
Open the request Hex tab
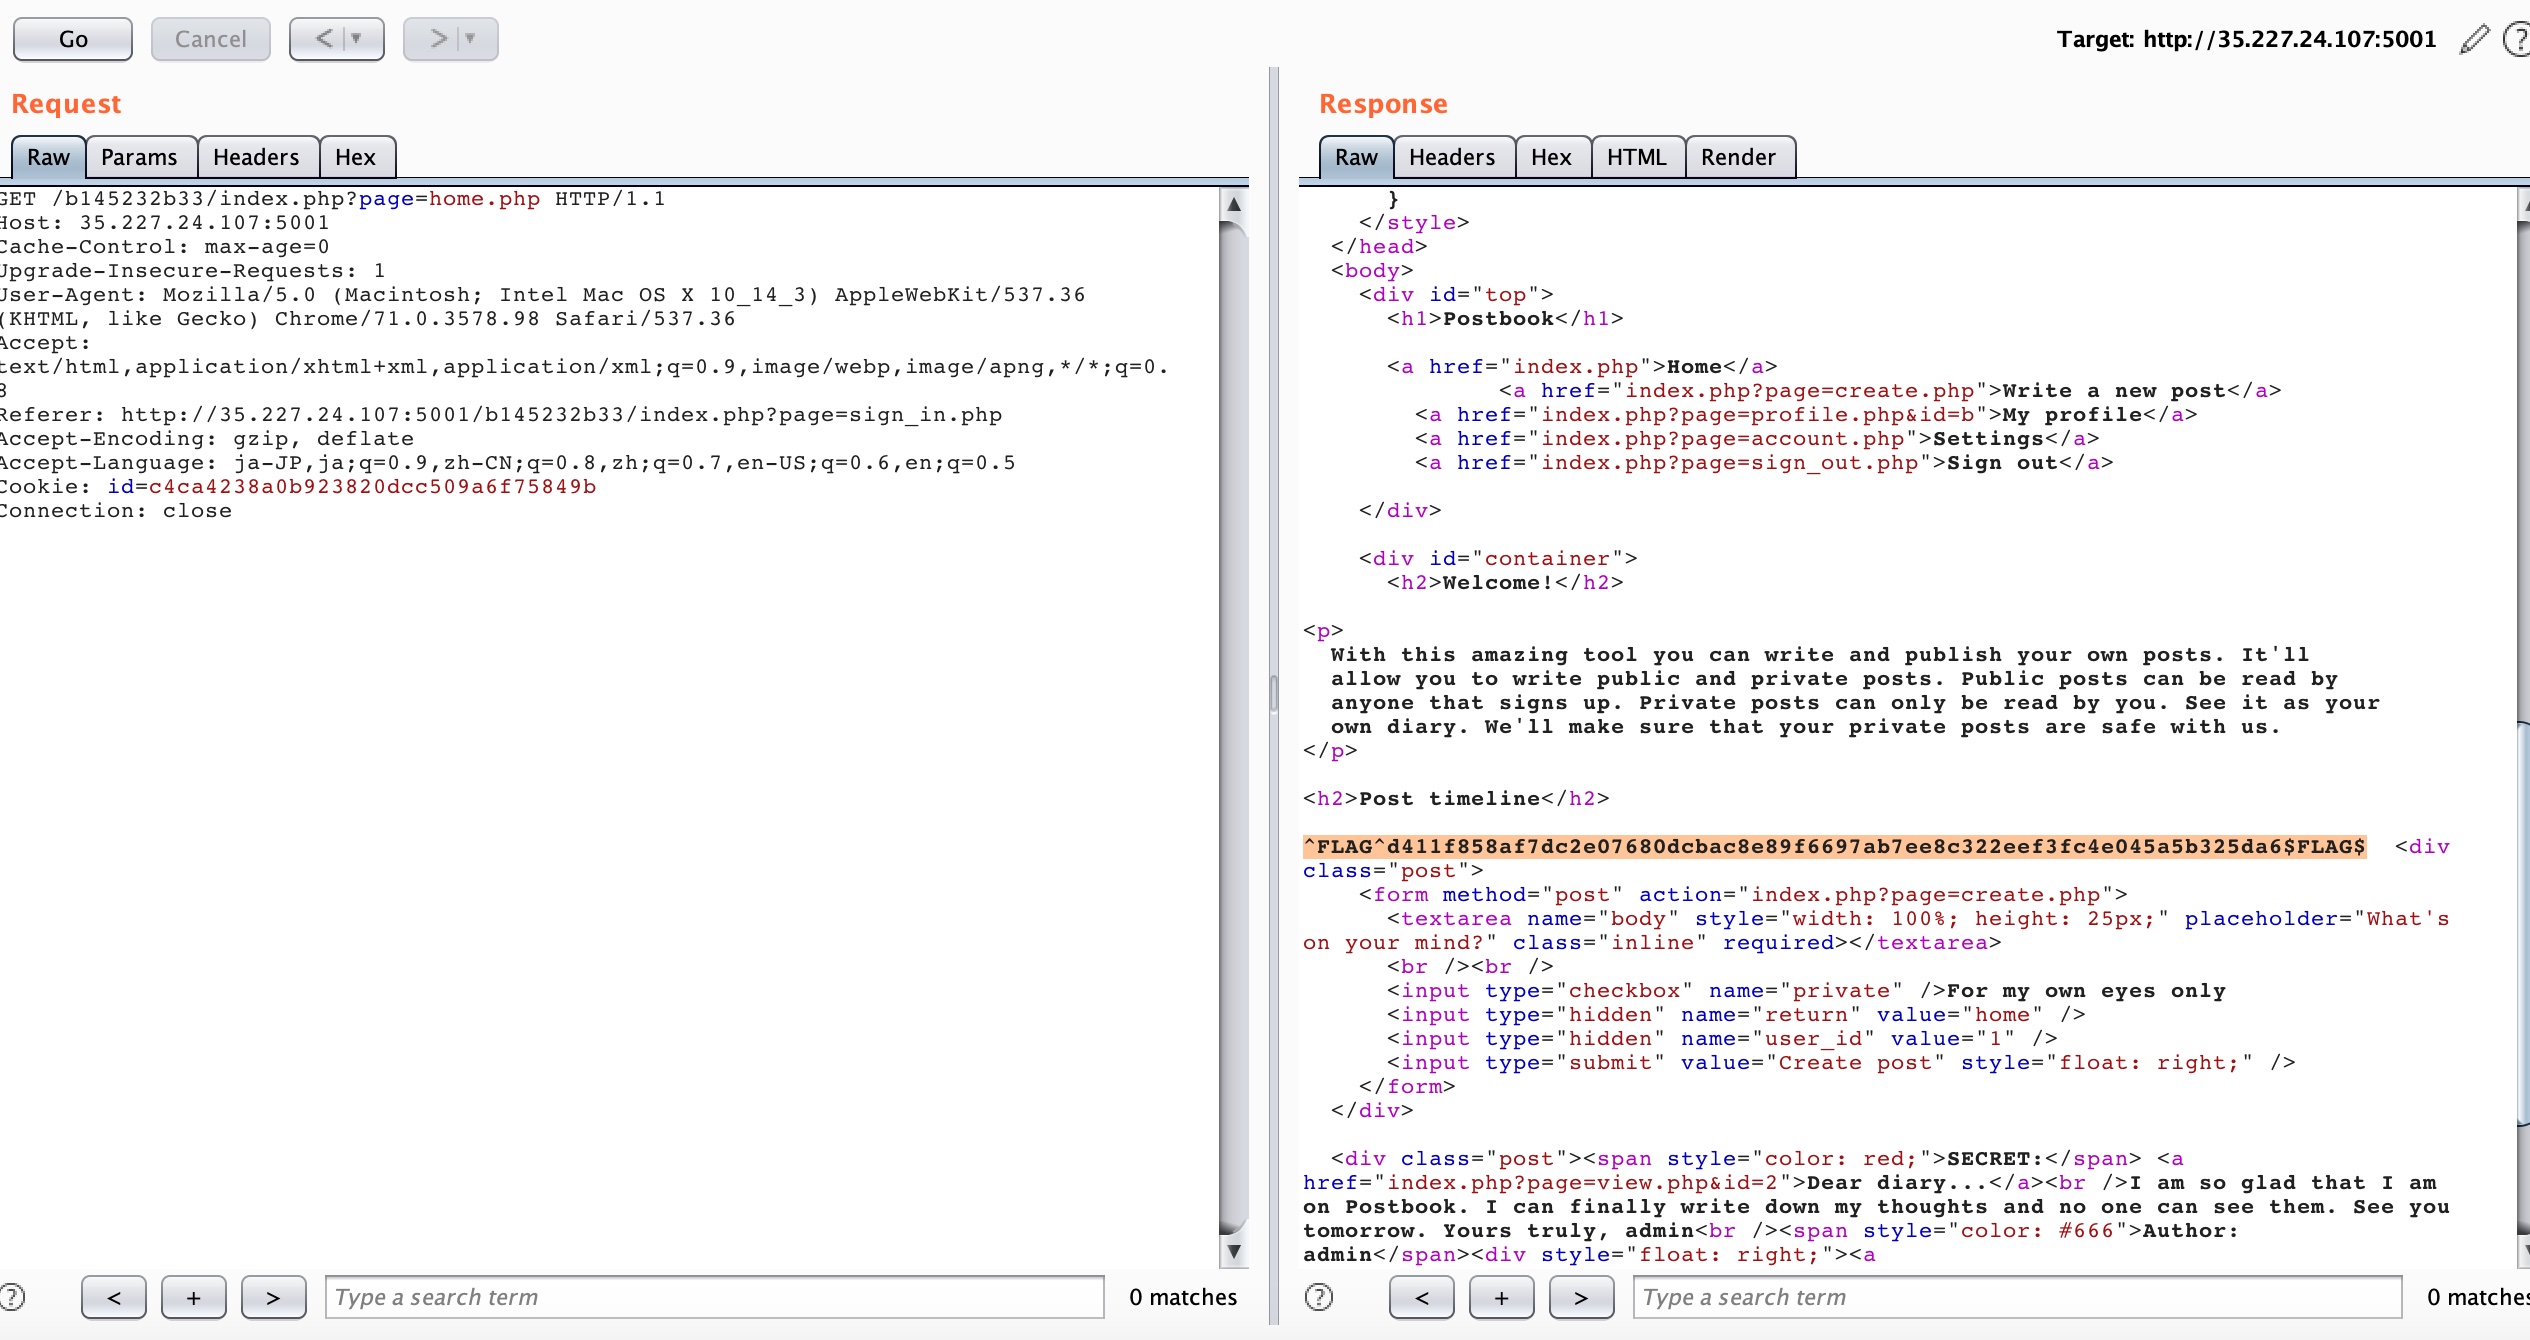(355, 157)
